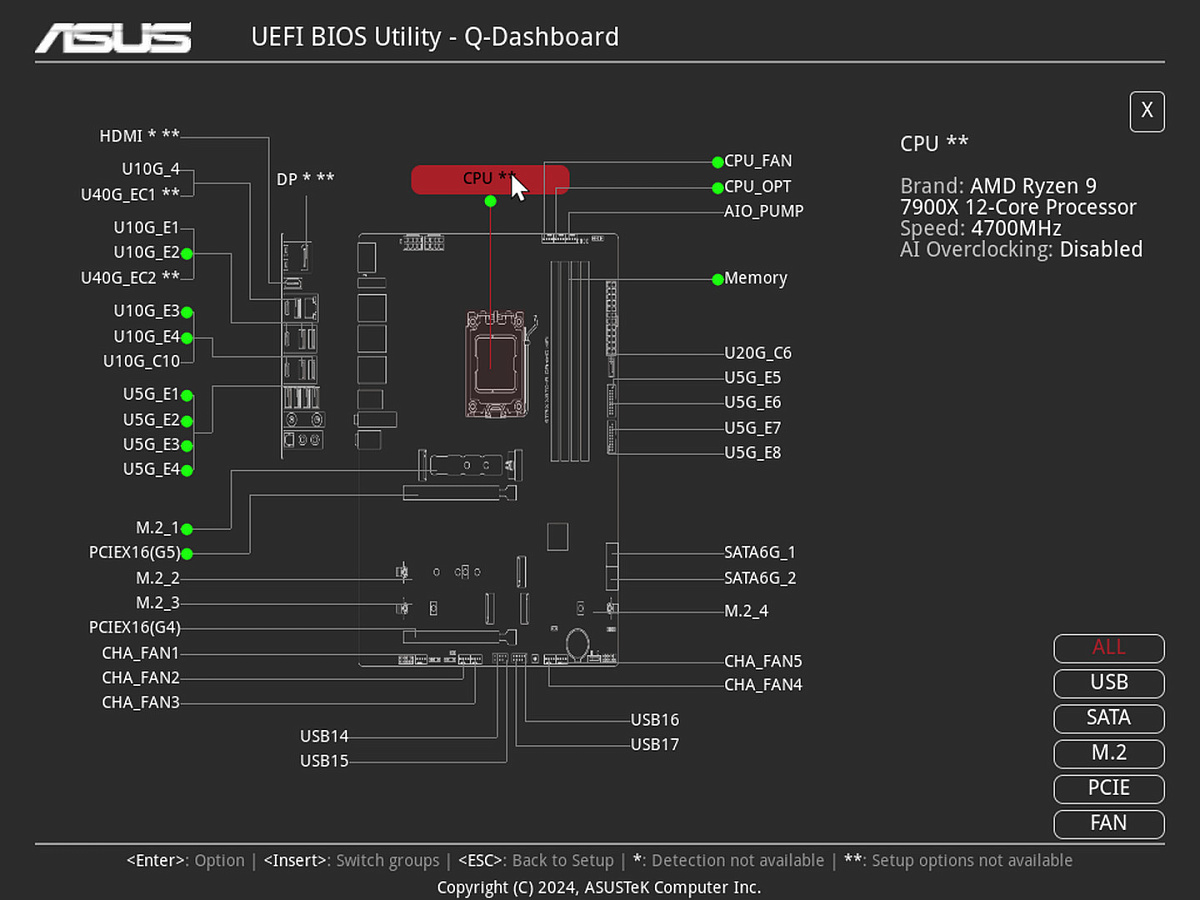
Task: Select the USB16 header label
Action: [x=655, y=720]
